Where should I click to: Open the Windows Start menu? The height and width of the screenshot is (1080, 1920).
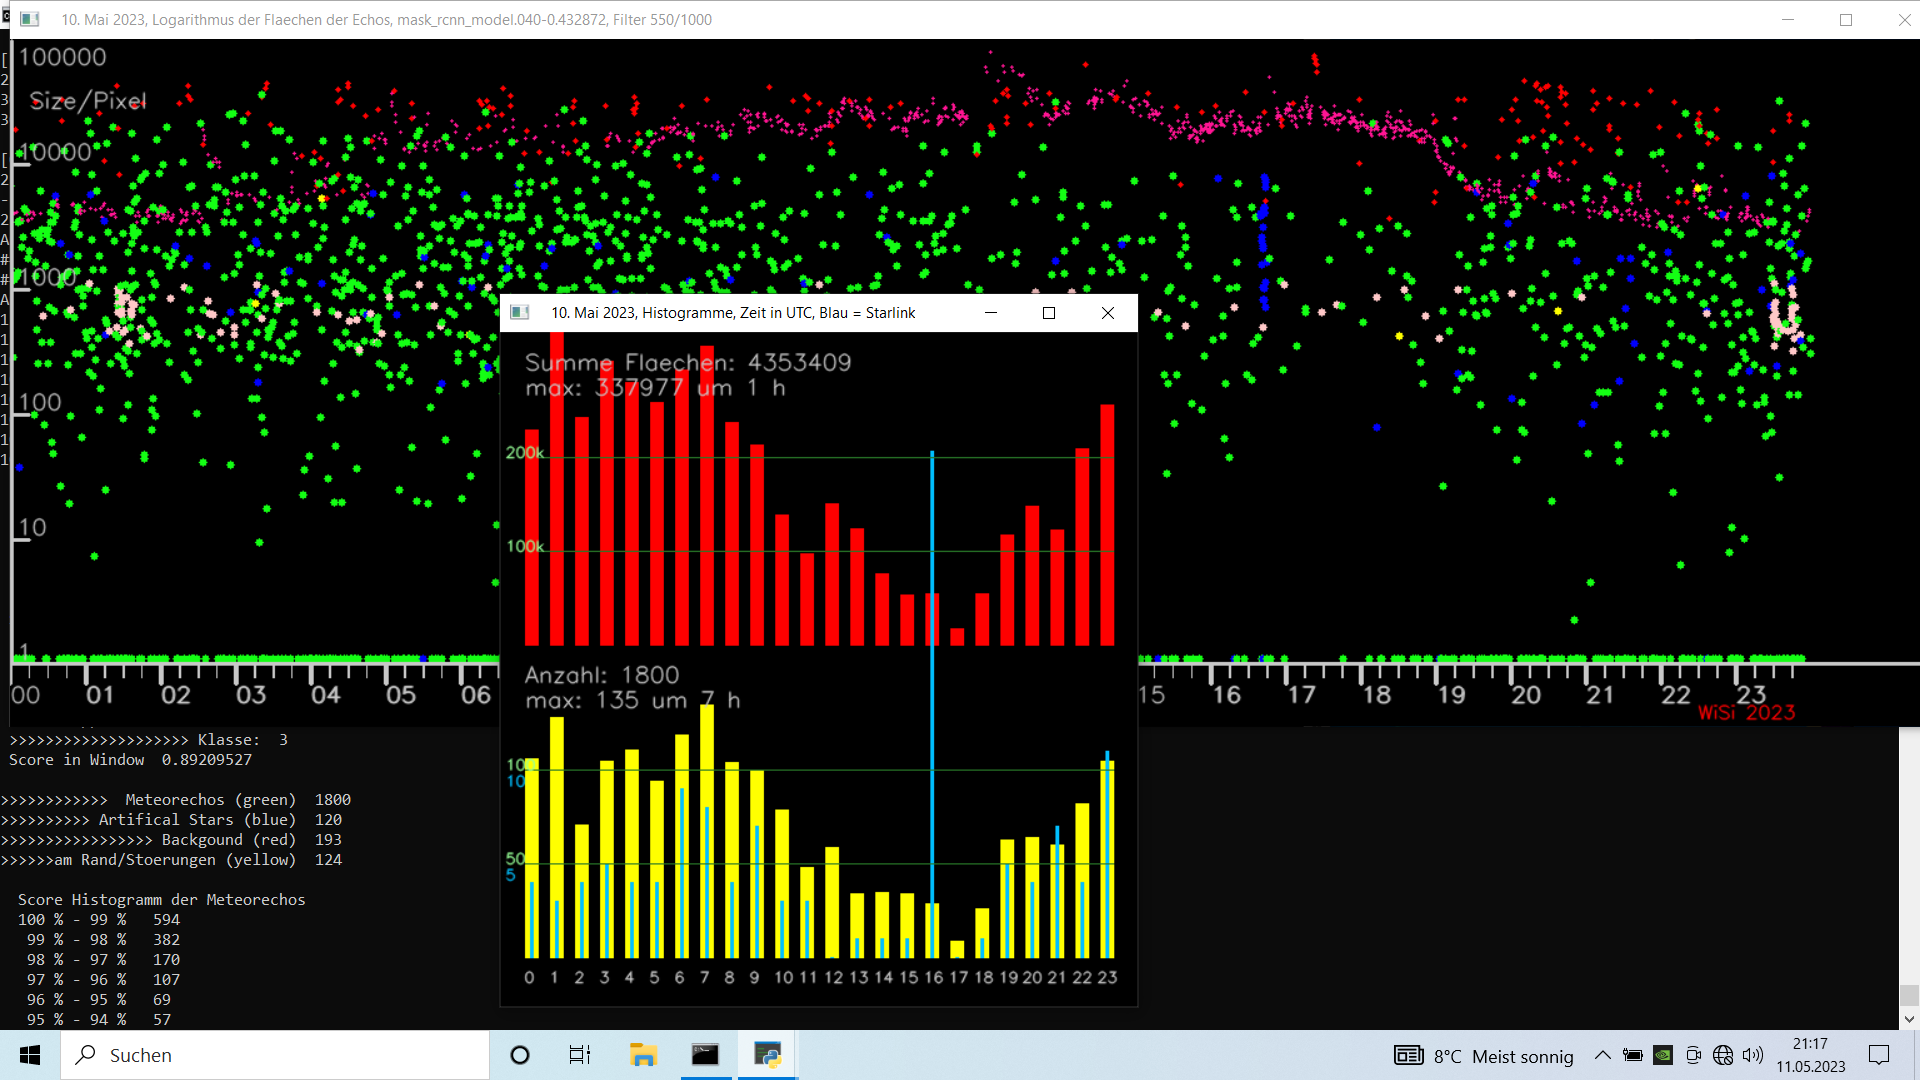pyautogui.click(x=30, y=1055)
